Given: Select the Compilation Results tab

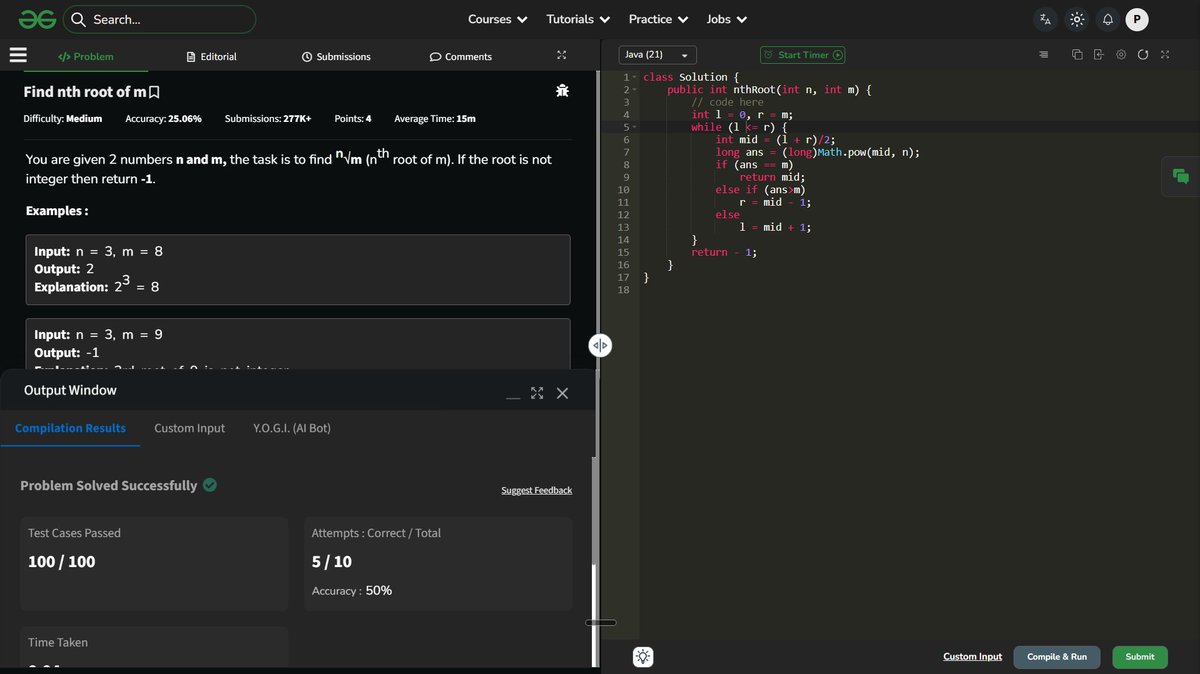Looking at the screenshot, I should 70,428.
